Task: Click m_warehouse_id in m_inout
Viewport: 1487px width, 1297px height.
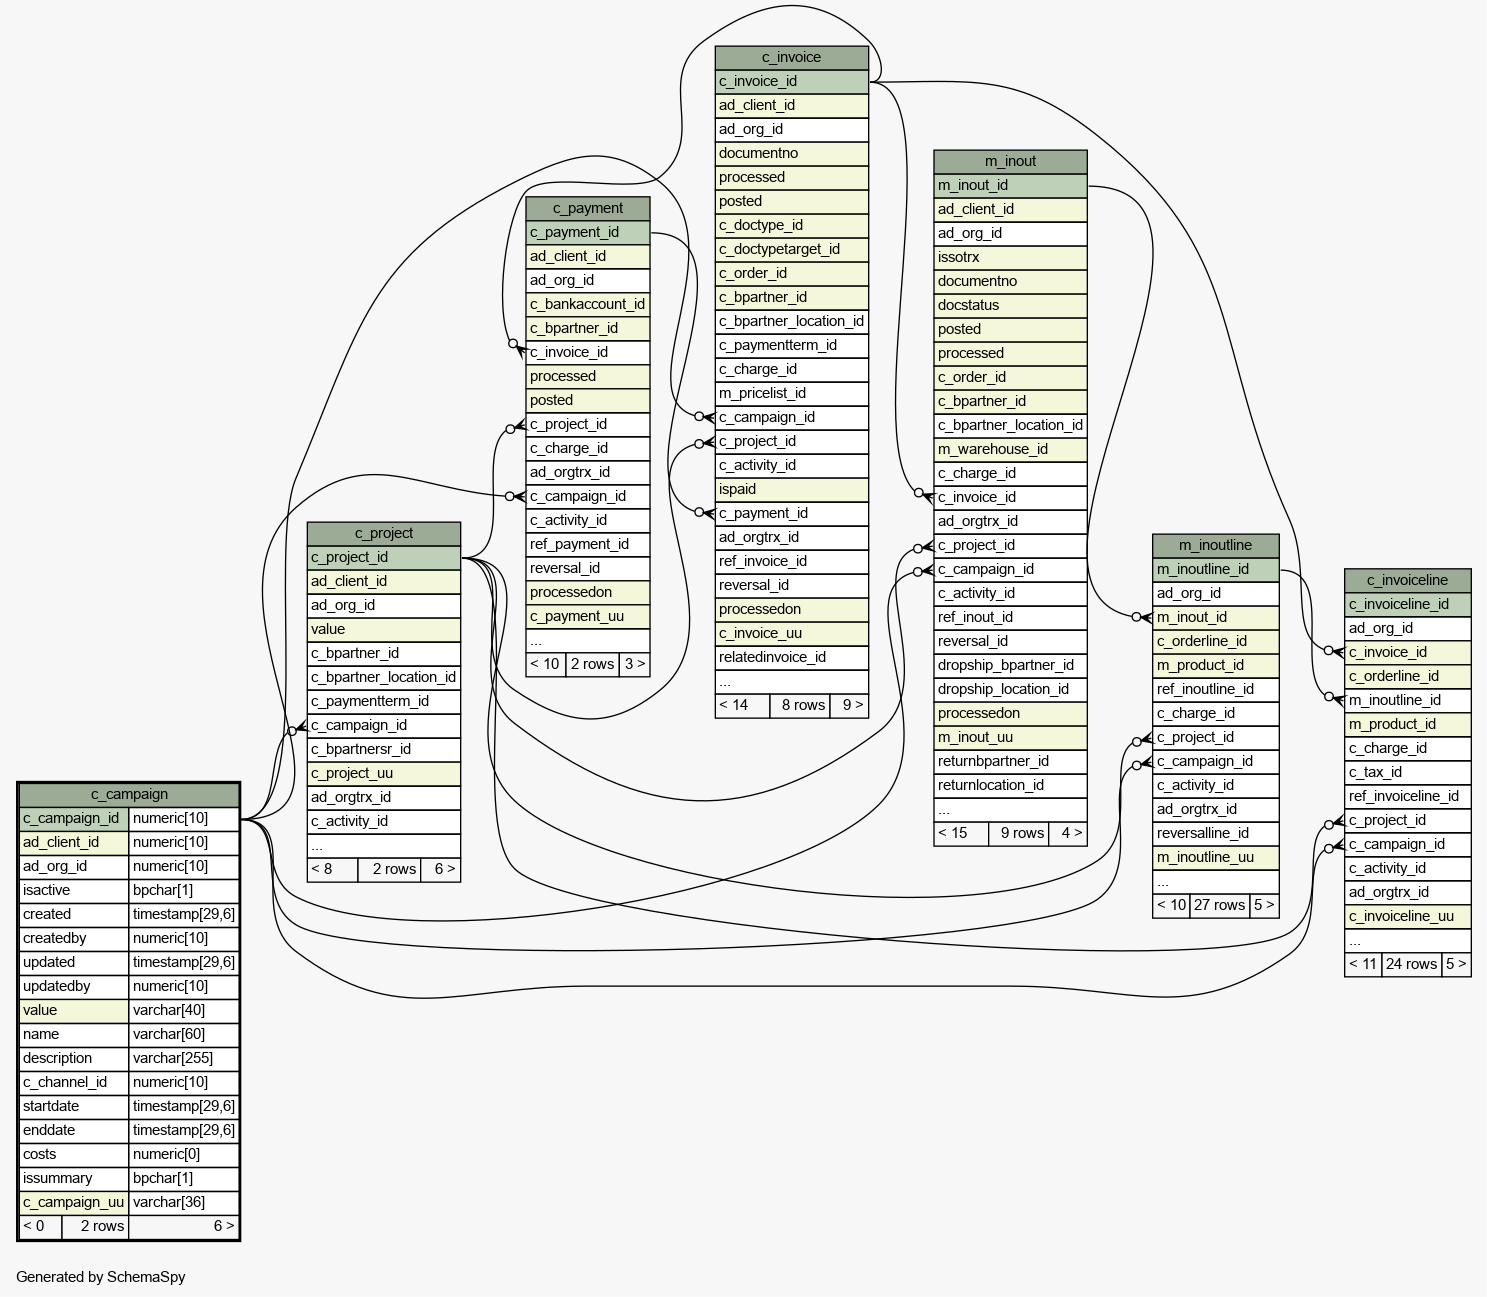Action: point(1010,449)
